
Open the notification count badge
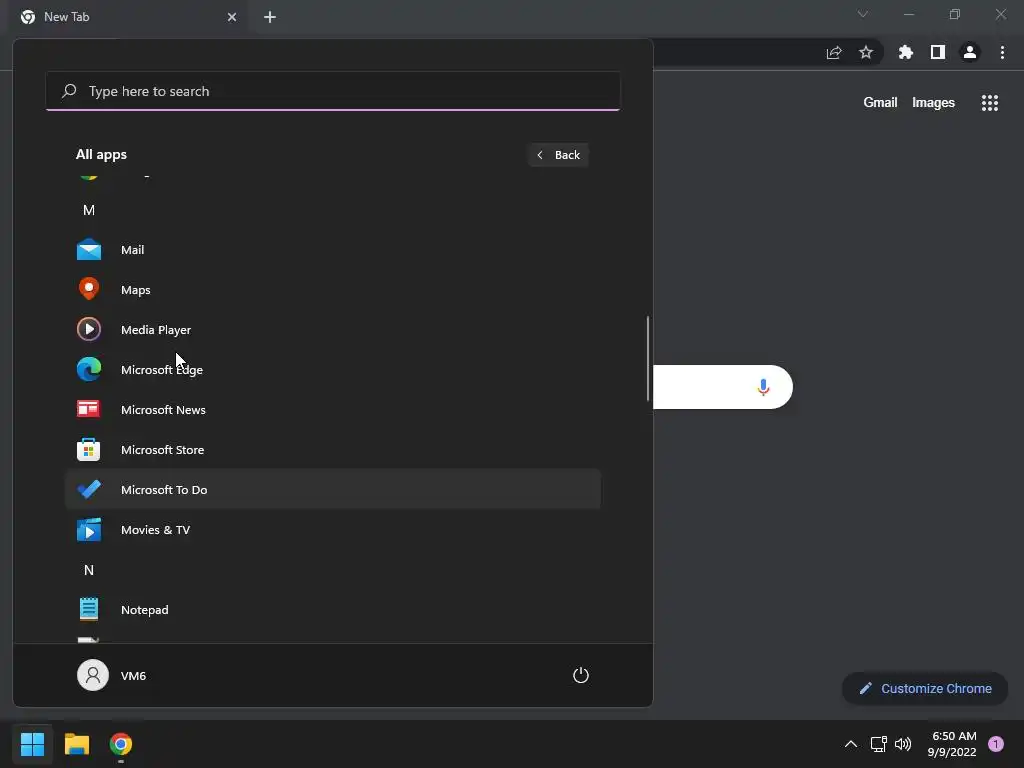(x=996, y=744)
